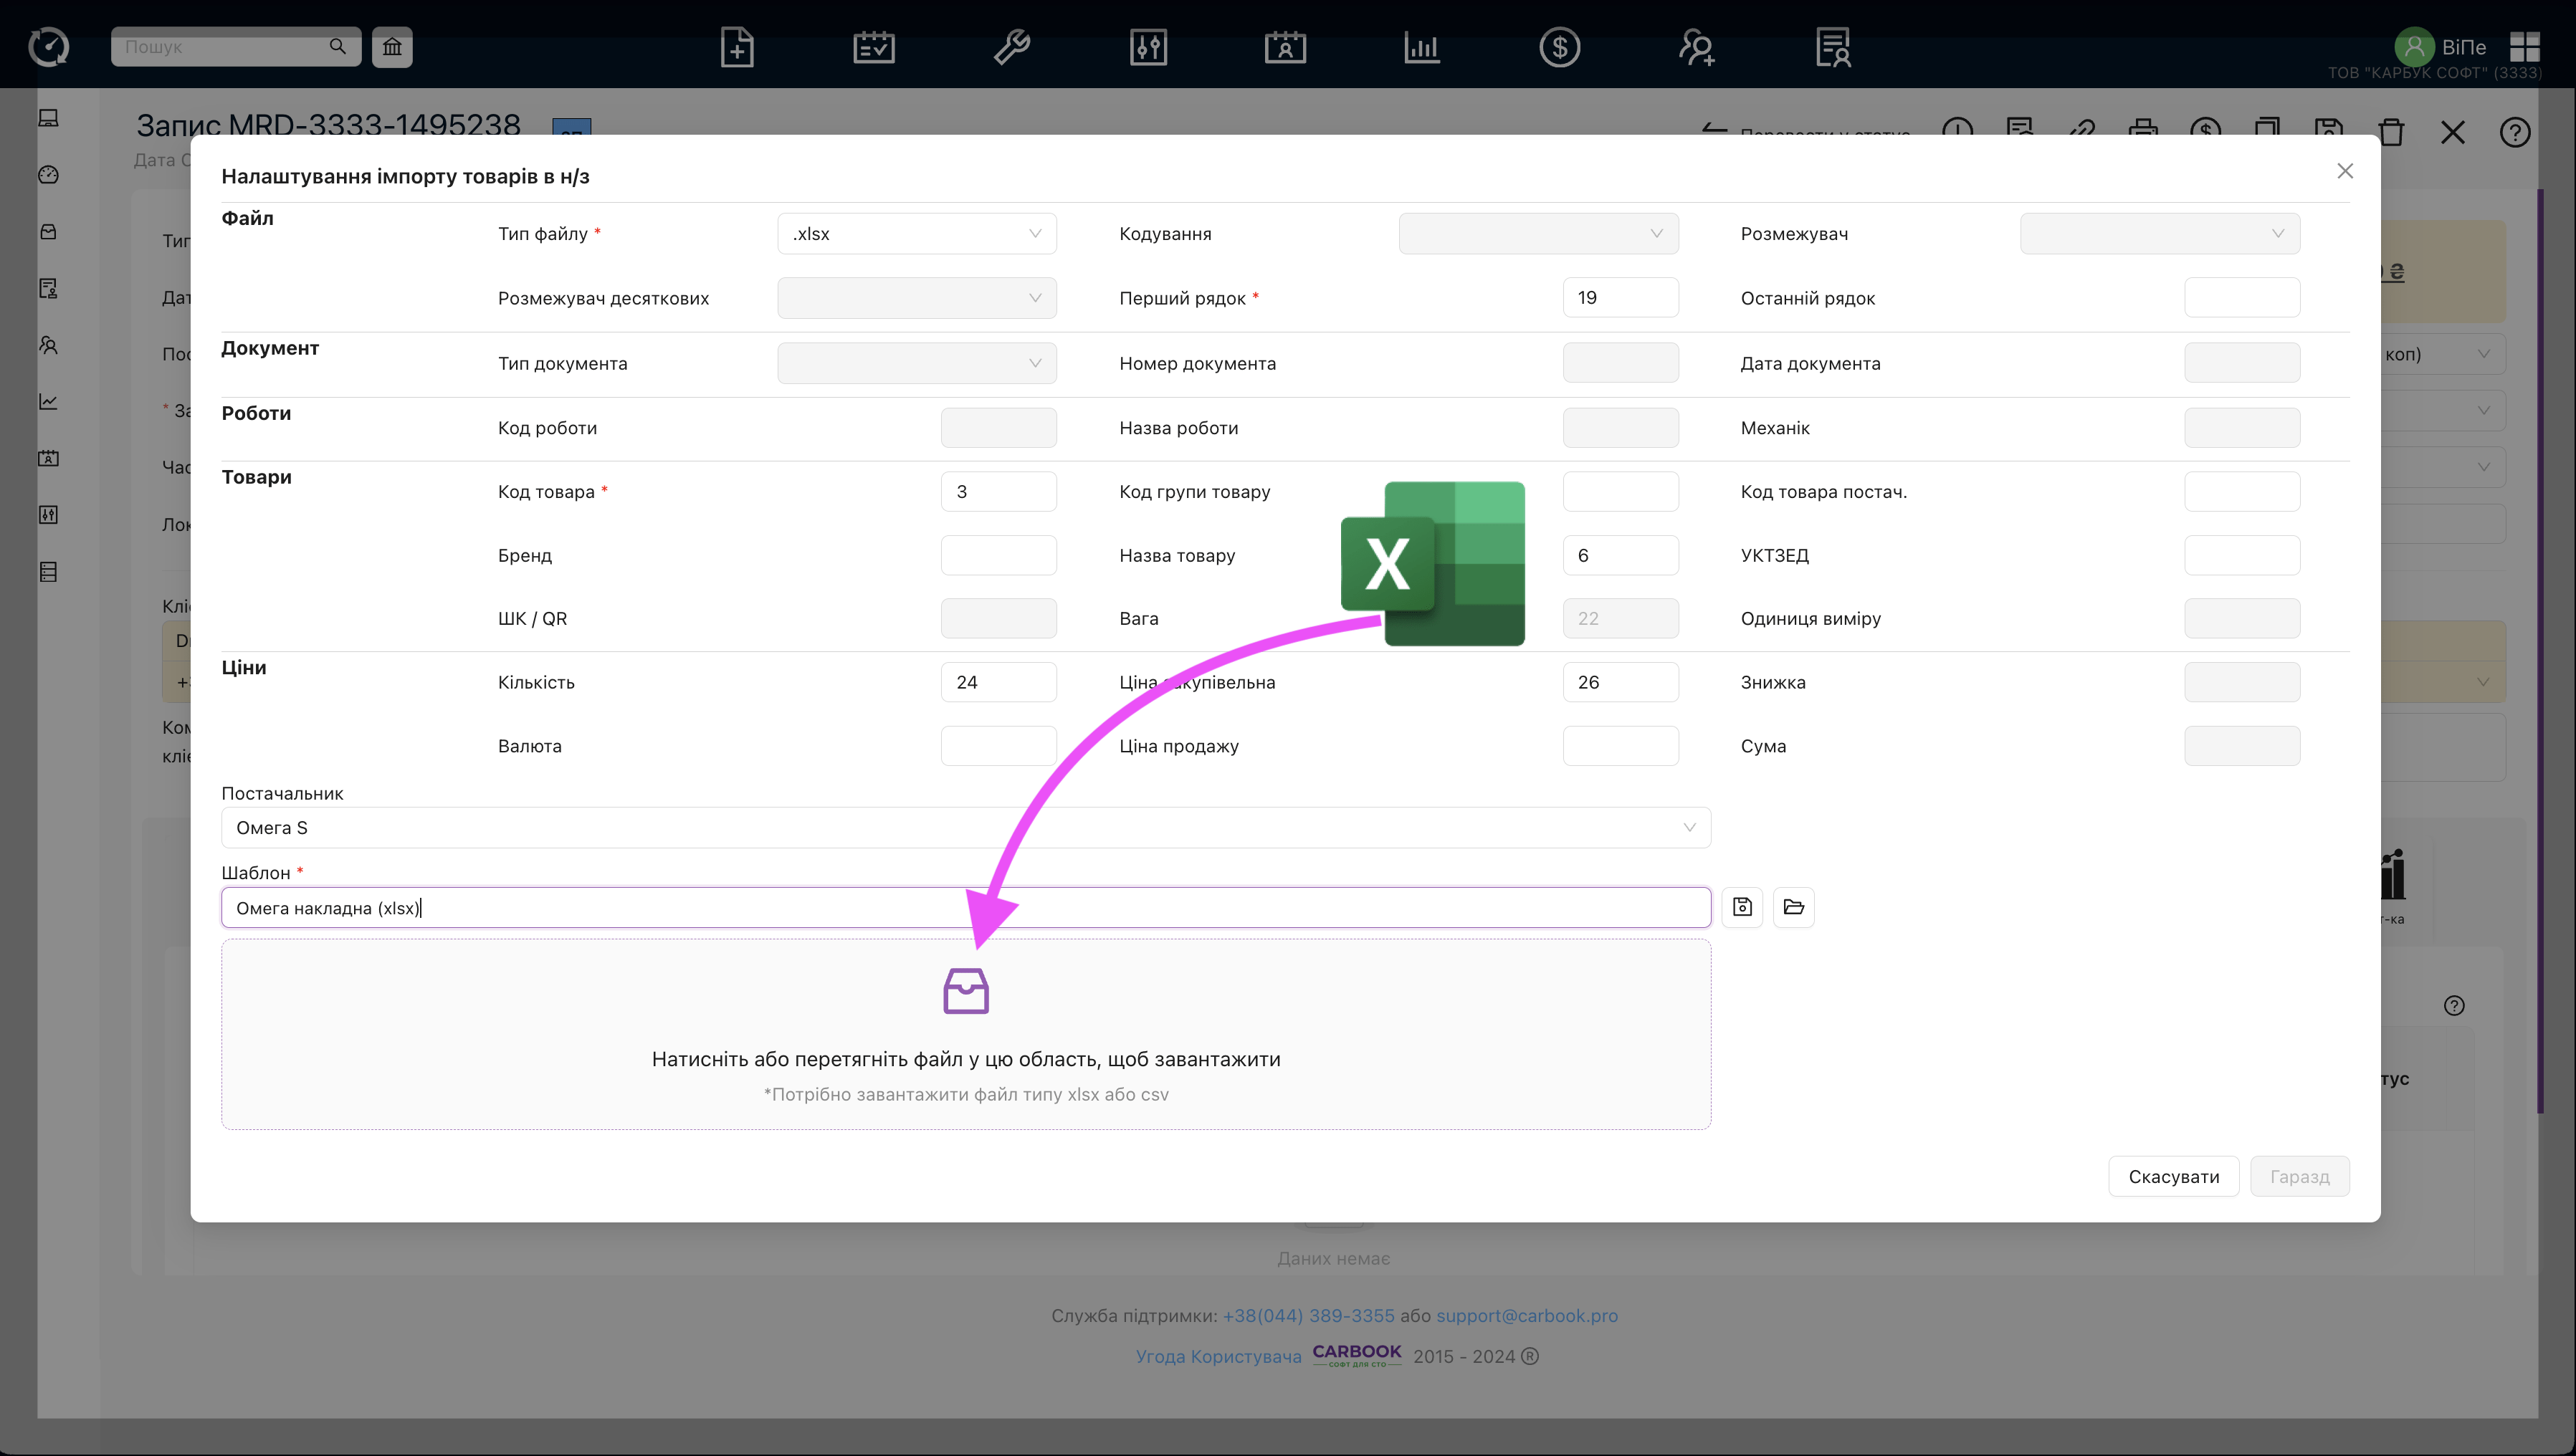Open the dashboard gauge icon in left sidebar

[48, 175]
